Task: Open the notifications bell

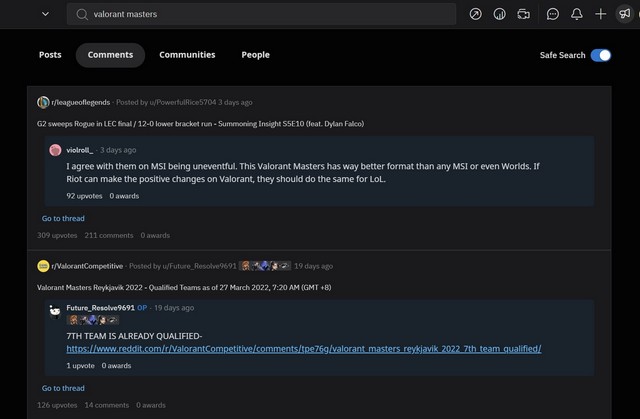Action: pos(577,14)
